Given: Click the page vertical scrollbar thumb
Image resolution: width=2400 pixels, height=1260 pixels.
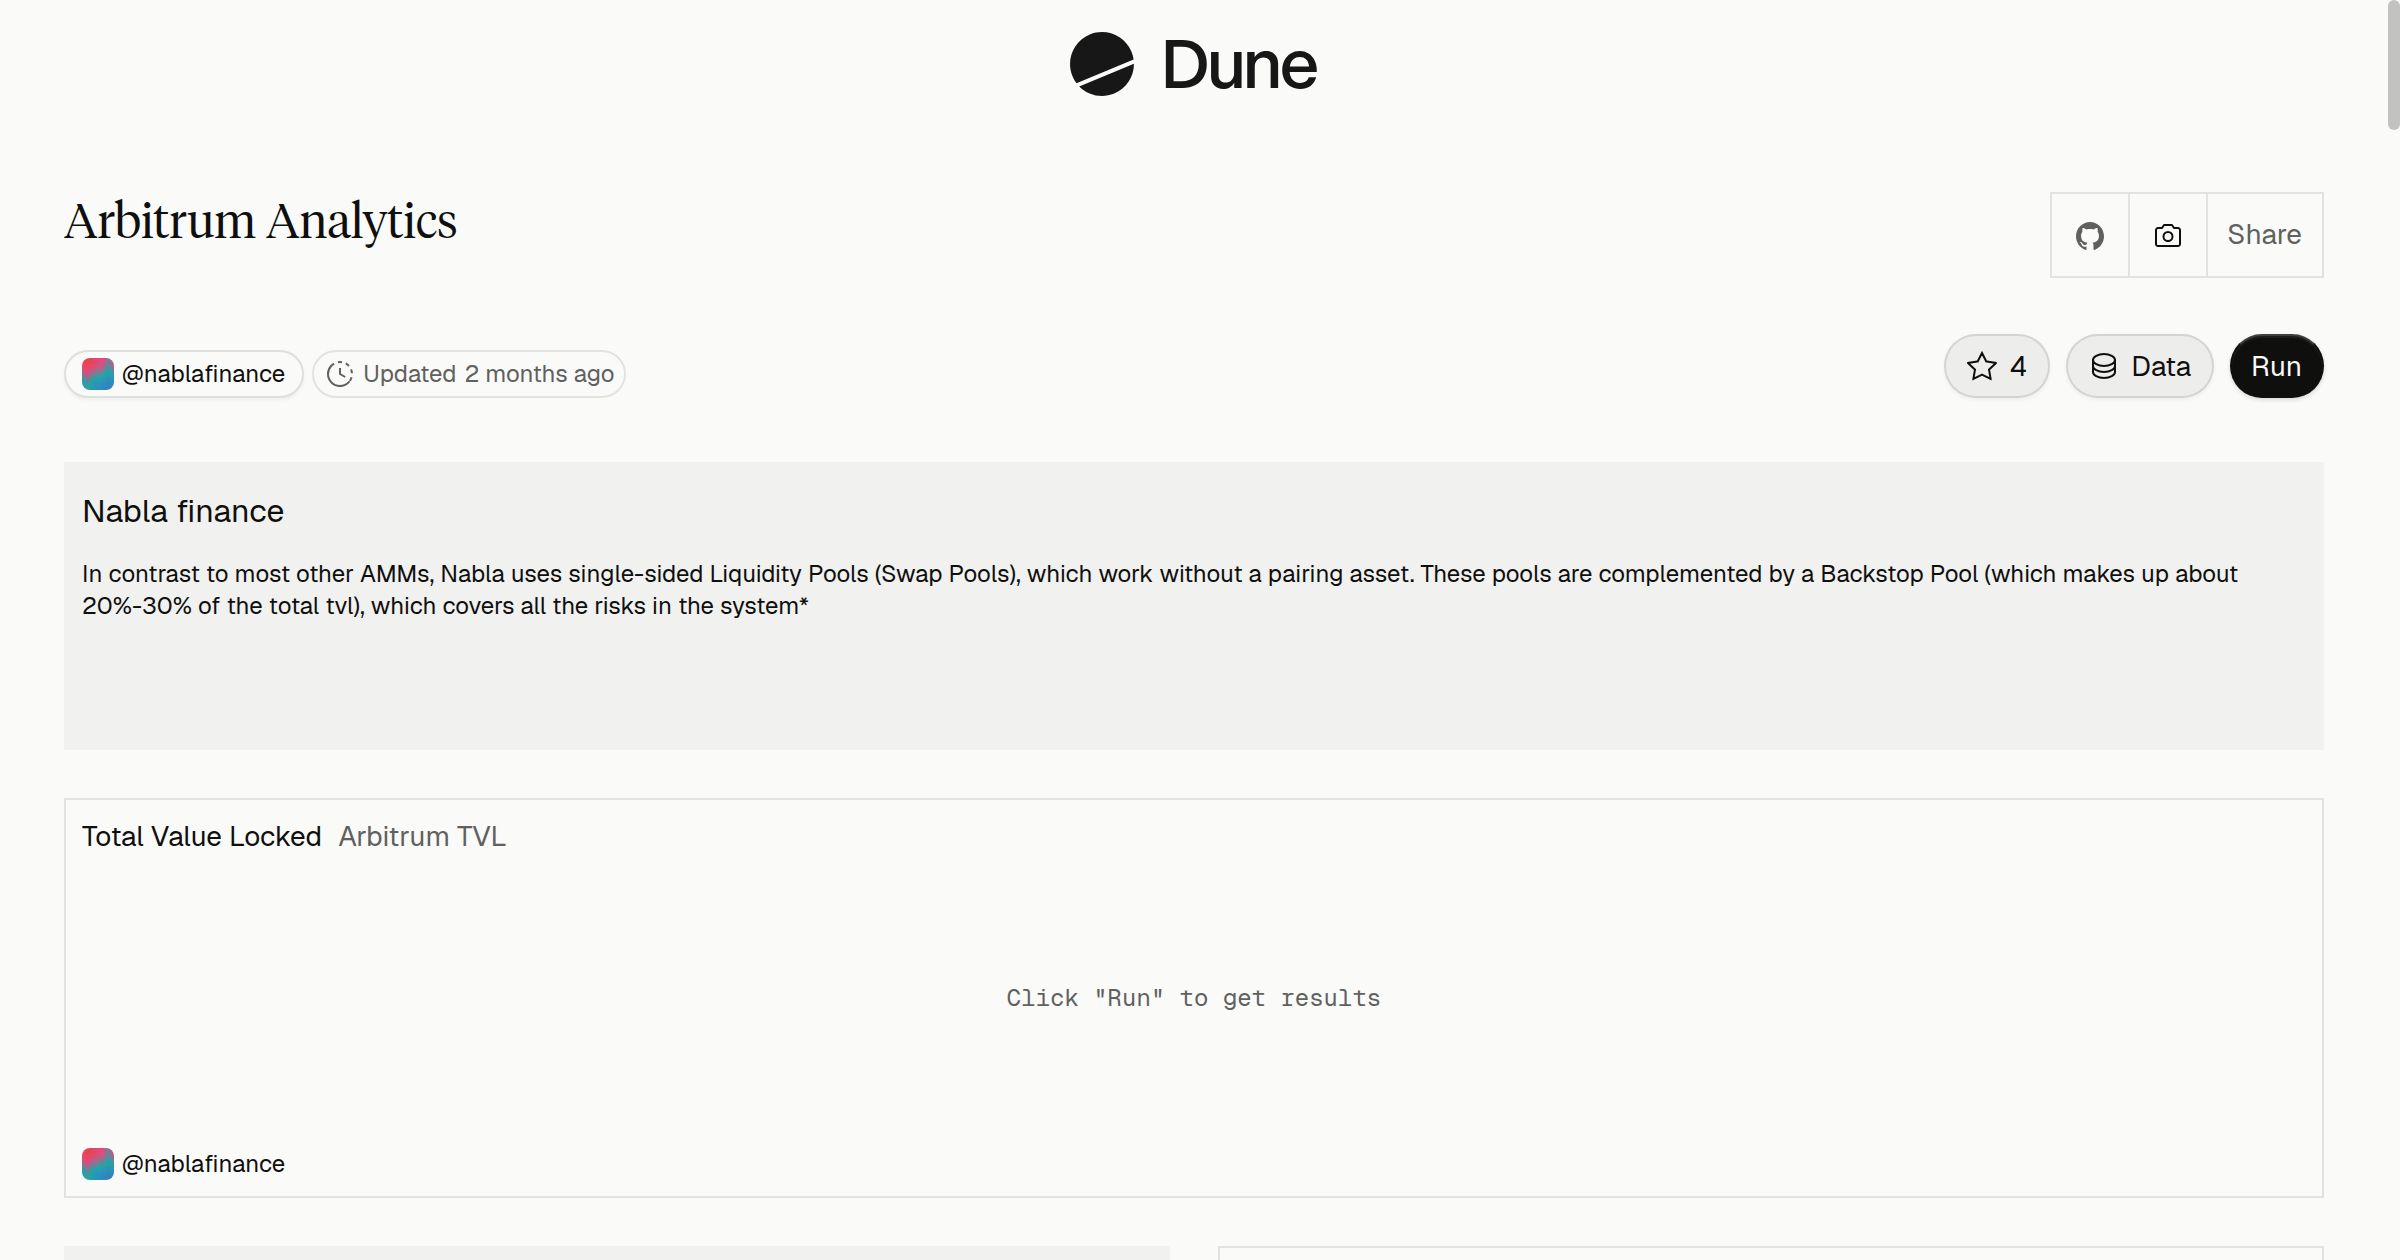Looking at the screenshot, I should point(2392,65).
